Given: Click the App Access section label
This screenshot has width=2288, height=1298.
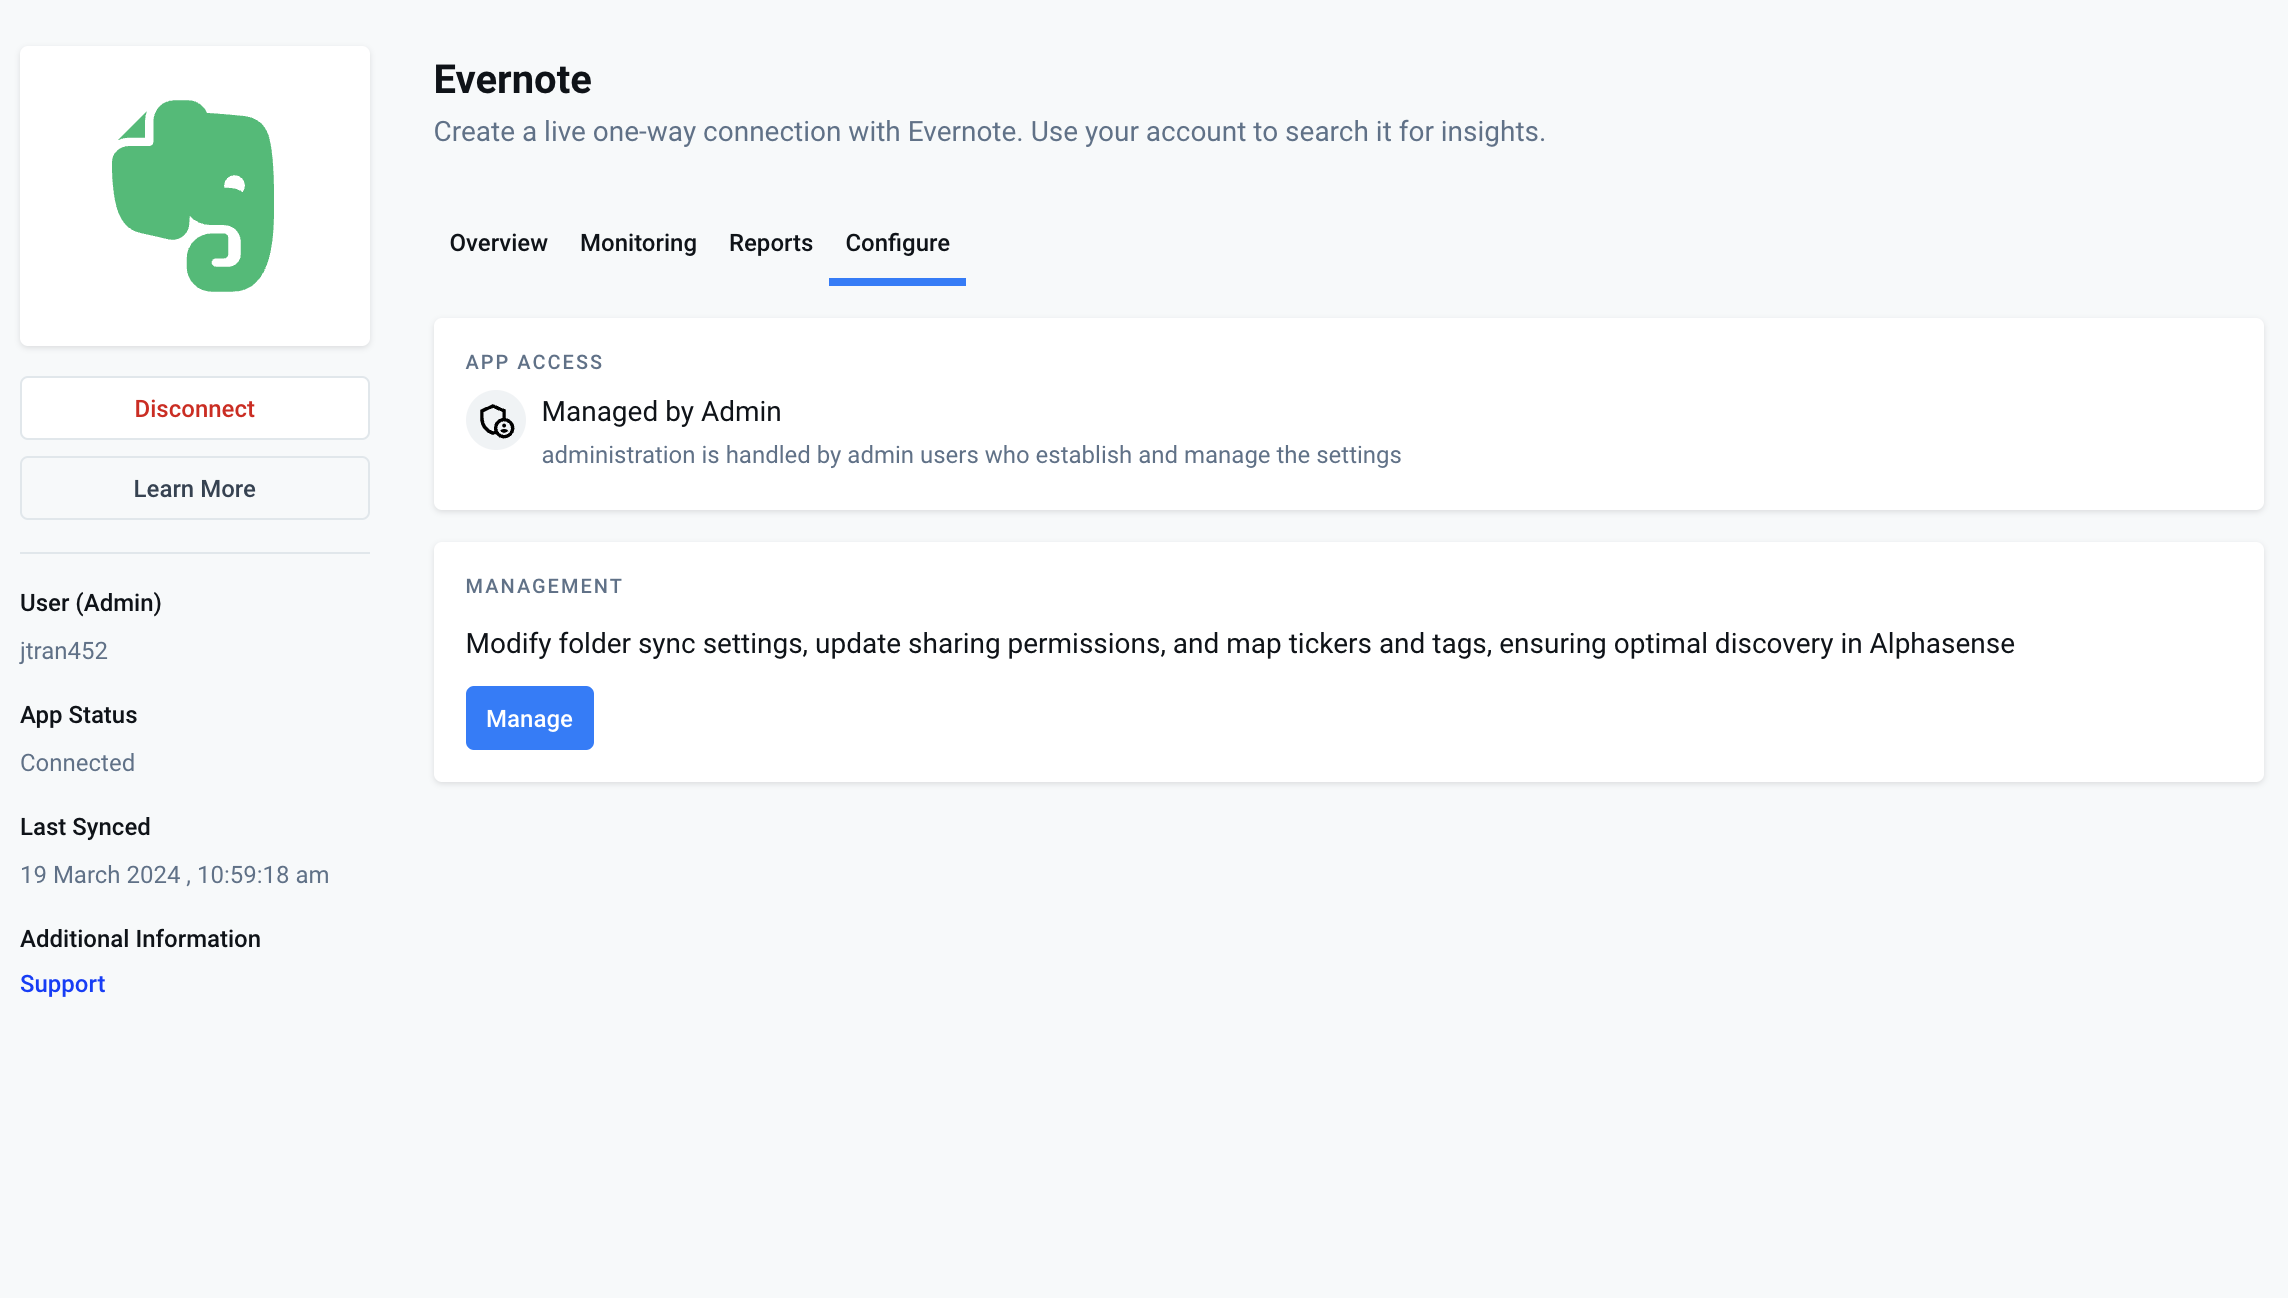Looking at the screenshot, I should pyautogui.click(x=534, y=362).
